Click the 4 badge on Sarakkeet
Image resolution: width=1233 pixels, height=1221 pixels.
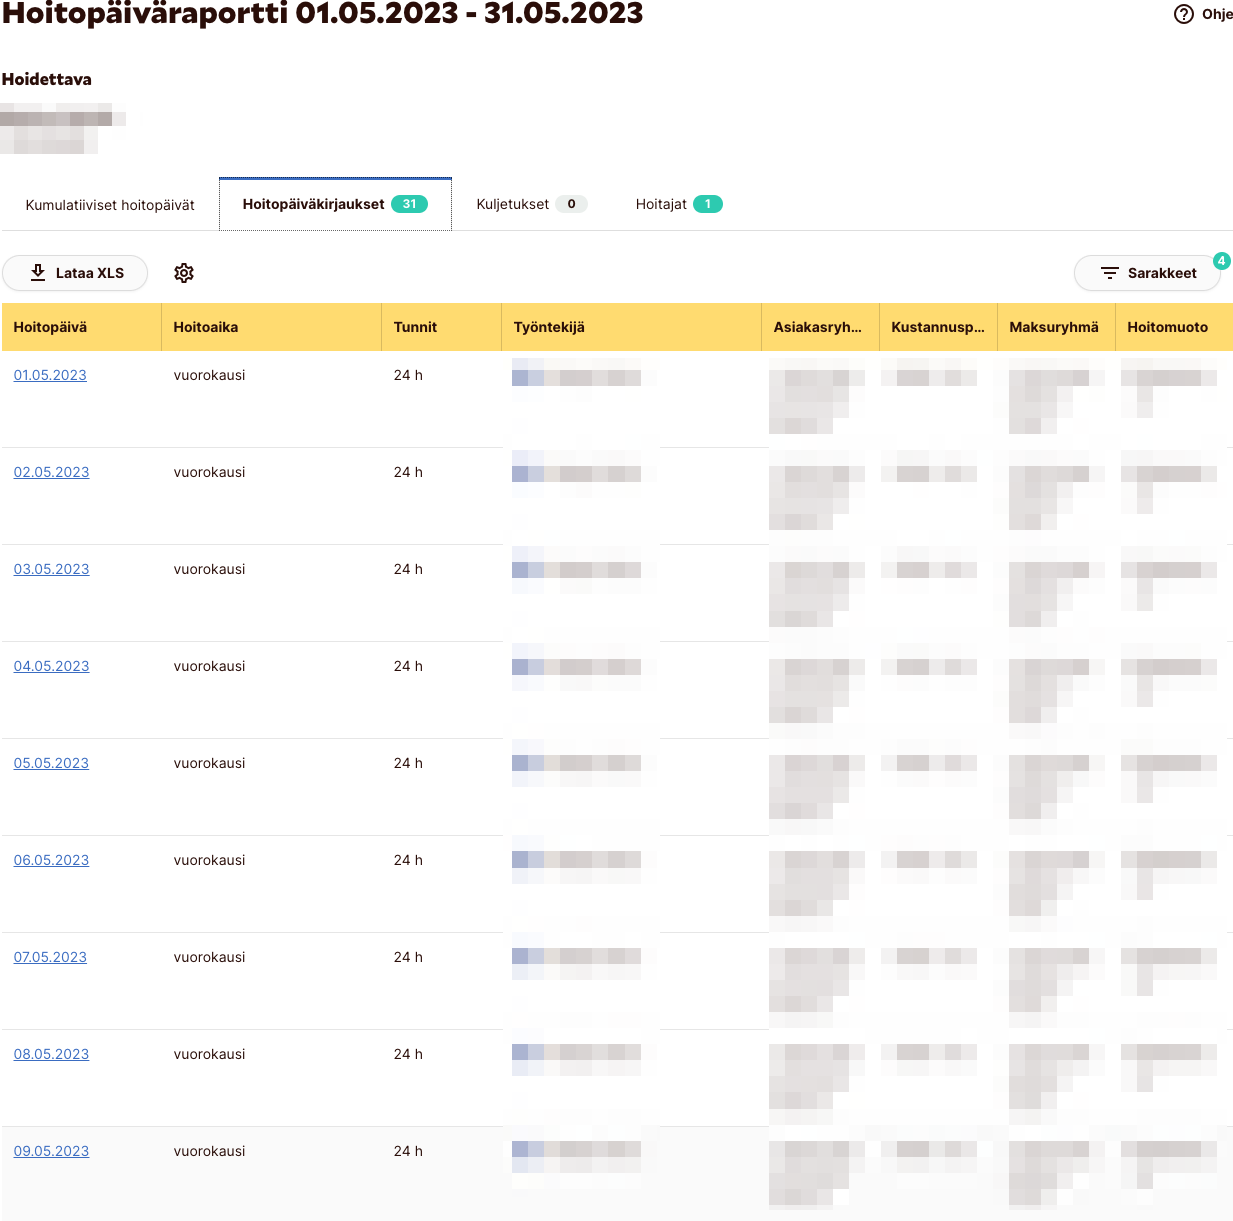[x=1221, y=260]
